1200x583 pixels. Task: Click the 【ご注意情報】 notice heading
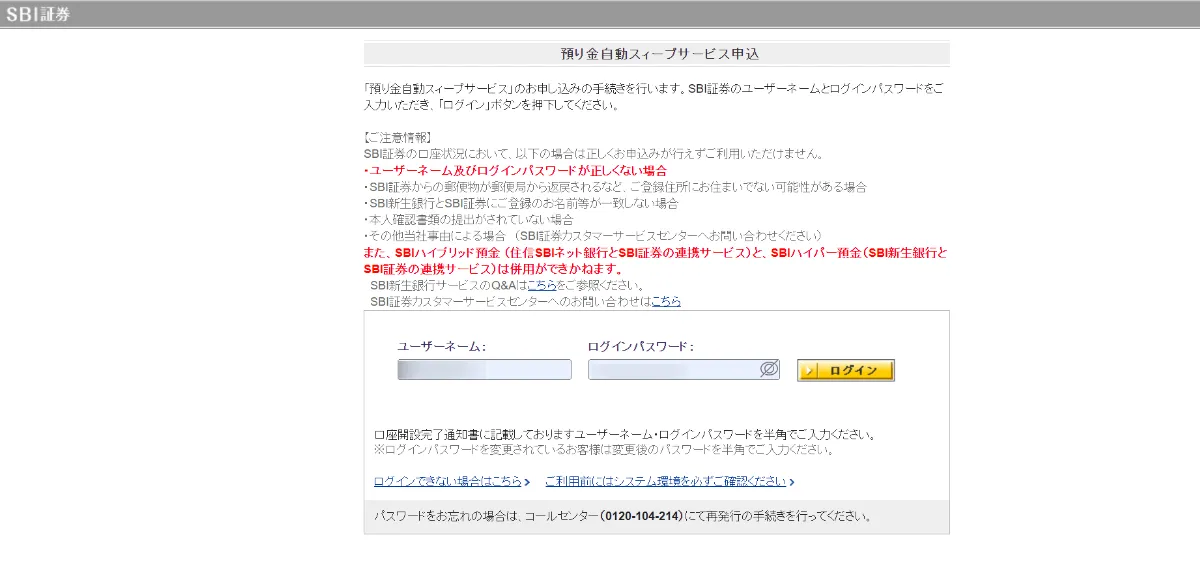click(397, 138)
